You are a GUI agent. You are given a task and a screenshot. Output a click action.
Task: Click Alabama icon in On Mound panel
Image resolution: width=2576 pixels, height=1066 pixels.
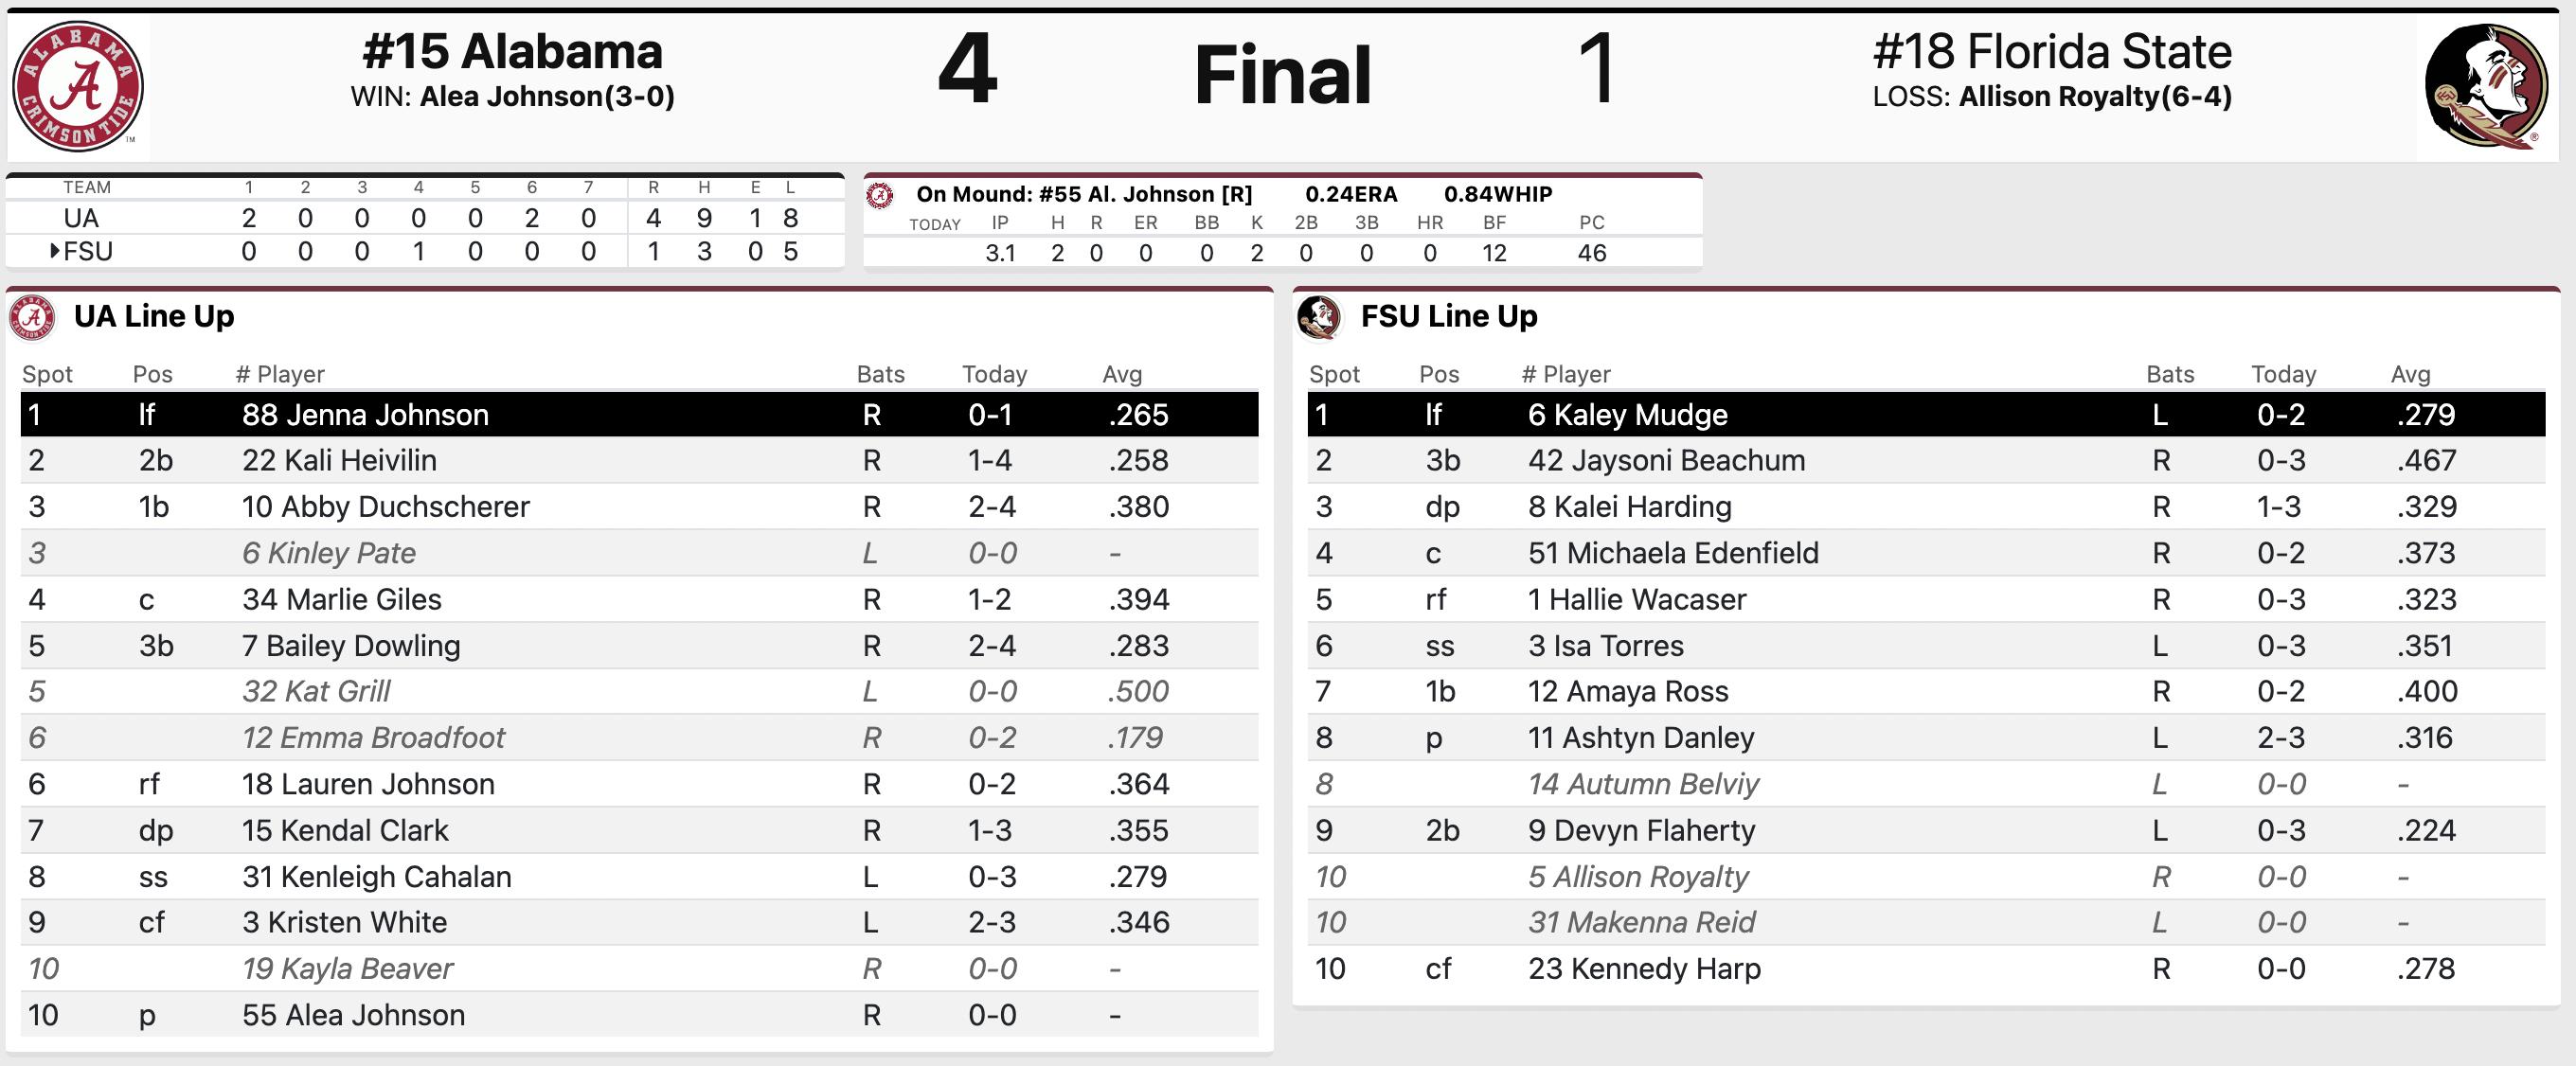tap(880, 195)
